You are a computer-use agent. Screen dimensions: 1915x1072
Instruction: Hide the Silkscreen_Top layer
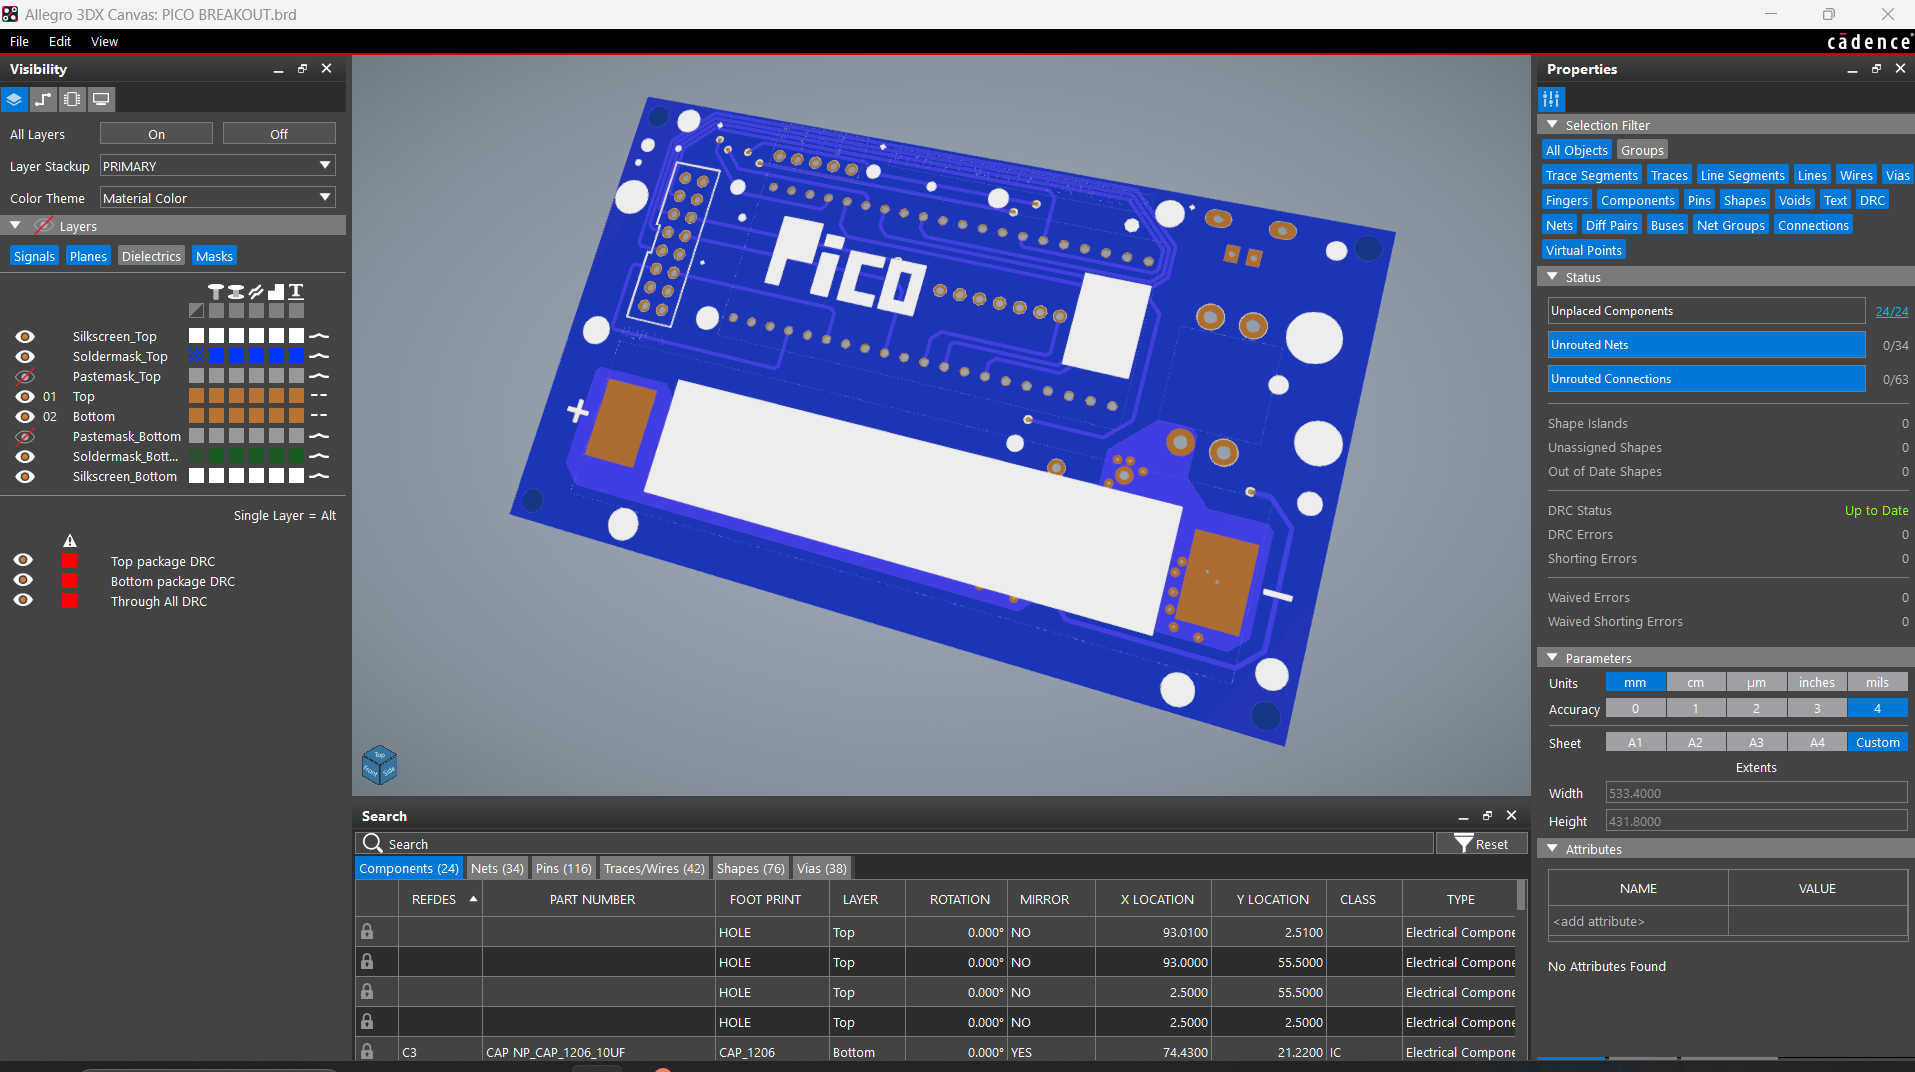coord(25,337)
